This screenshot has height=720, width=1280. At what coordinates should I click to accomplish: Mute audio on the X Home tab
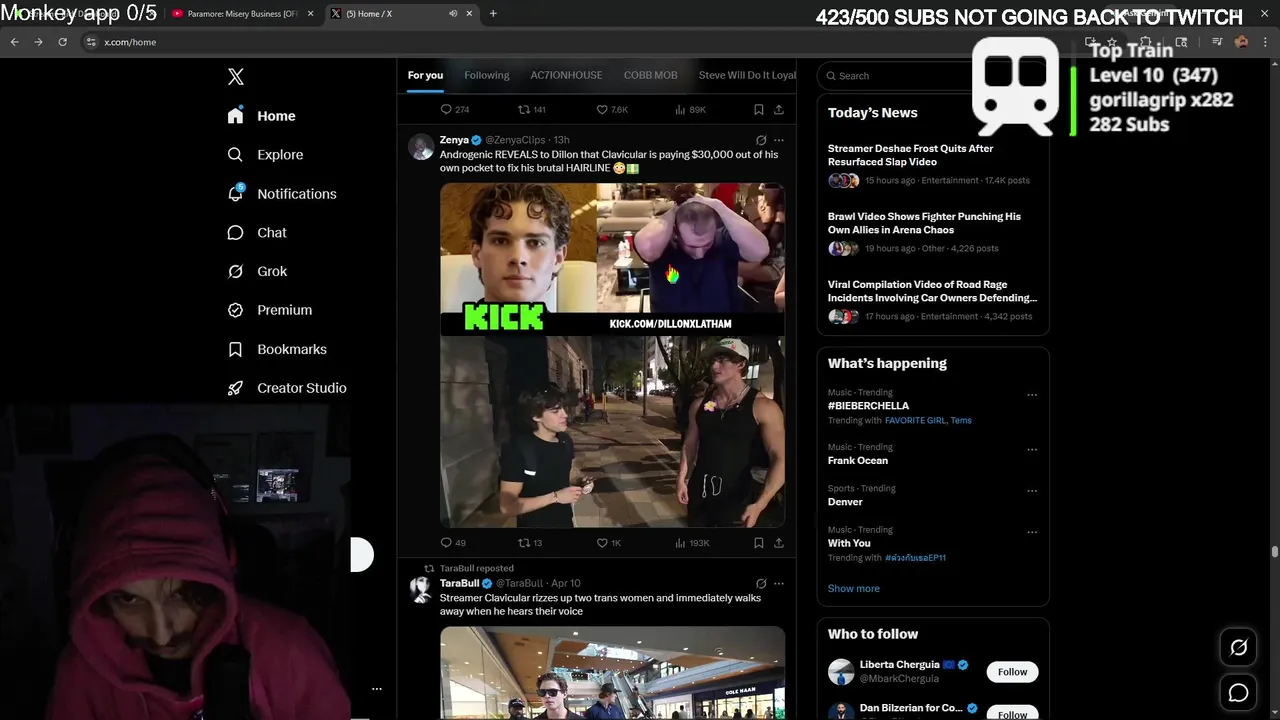(453, 13)
